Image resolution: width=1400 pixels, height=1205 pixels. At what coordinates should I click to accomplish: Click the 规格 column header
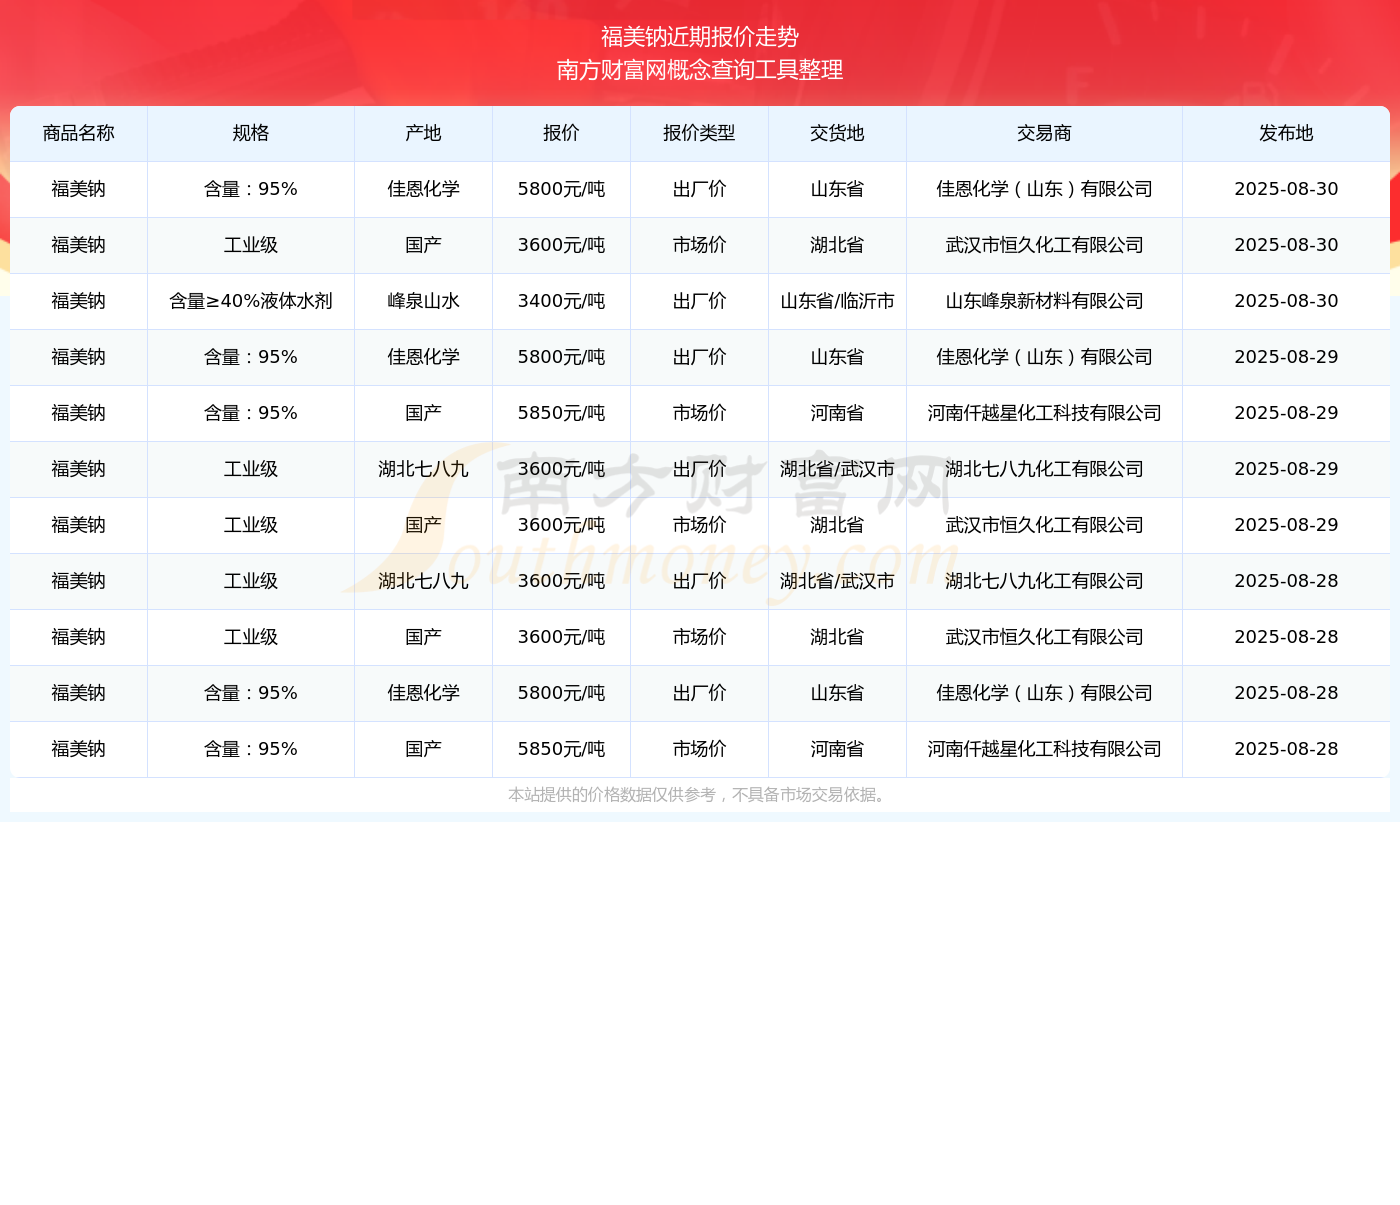[x=251, y=133]
